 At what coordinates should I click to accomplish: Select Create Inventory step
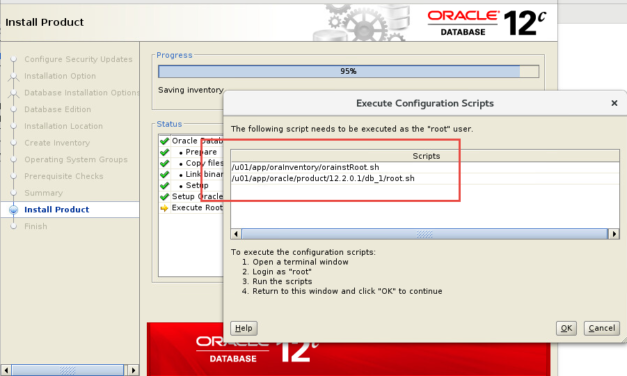pos(57,143)
